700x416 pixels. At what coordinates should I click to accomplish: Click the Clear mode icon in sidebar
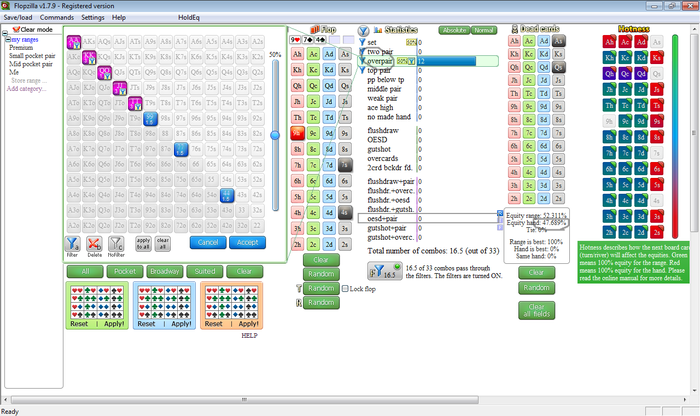pos(17,29)
